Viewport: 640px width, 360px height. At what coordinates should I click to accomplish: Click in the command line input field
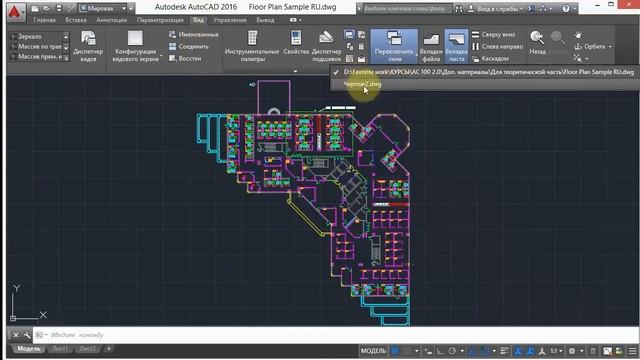[x=335, y=335]
